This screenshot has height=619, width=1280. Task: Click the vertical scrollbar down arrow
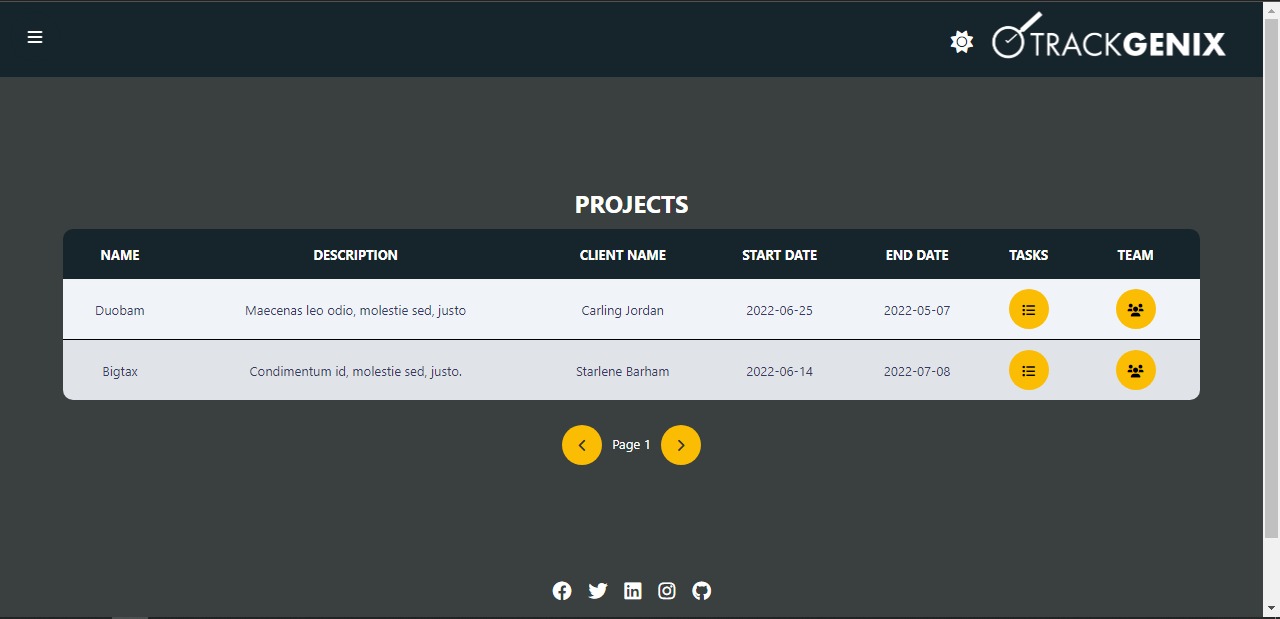(1271, 607)
